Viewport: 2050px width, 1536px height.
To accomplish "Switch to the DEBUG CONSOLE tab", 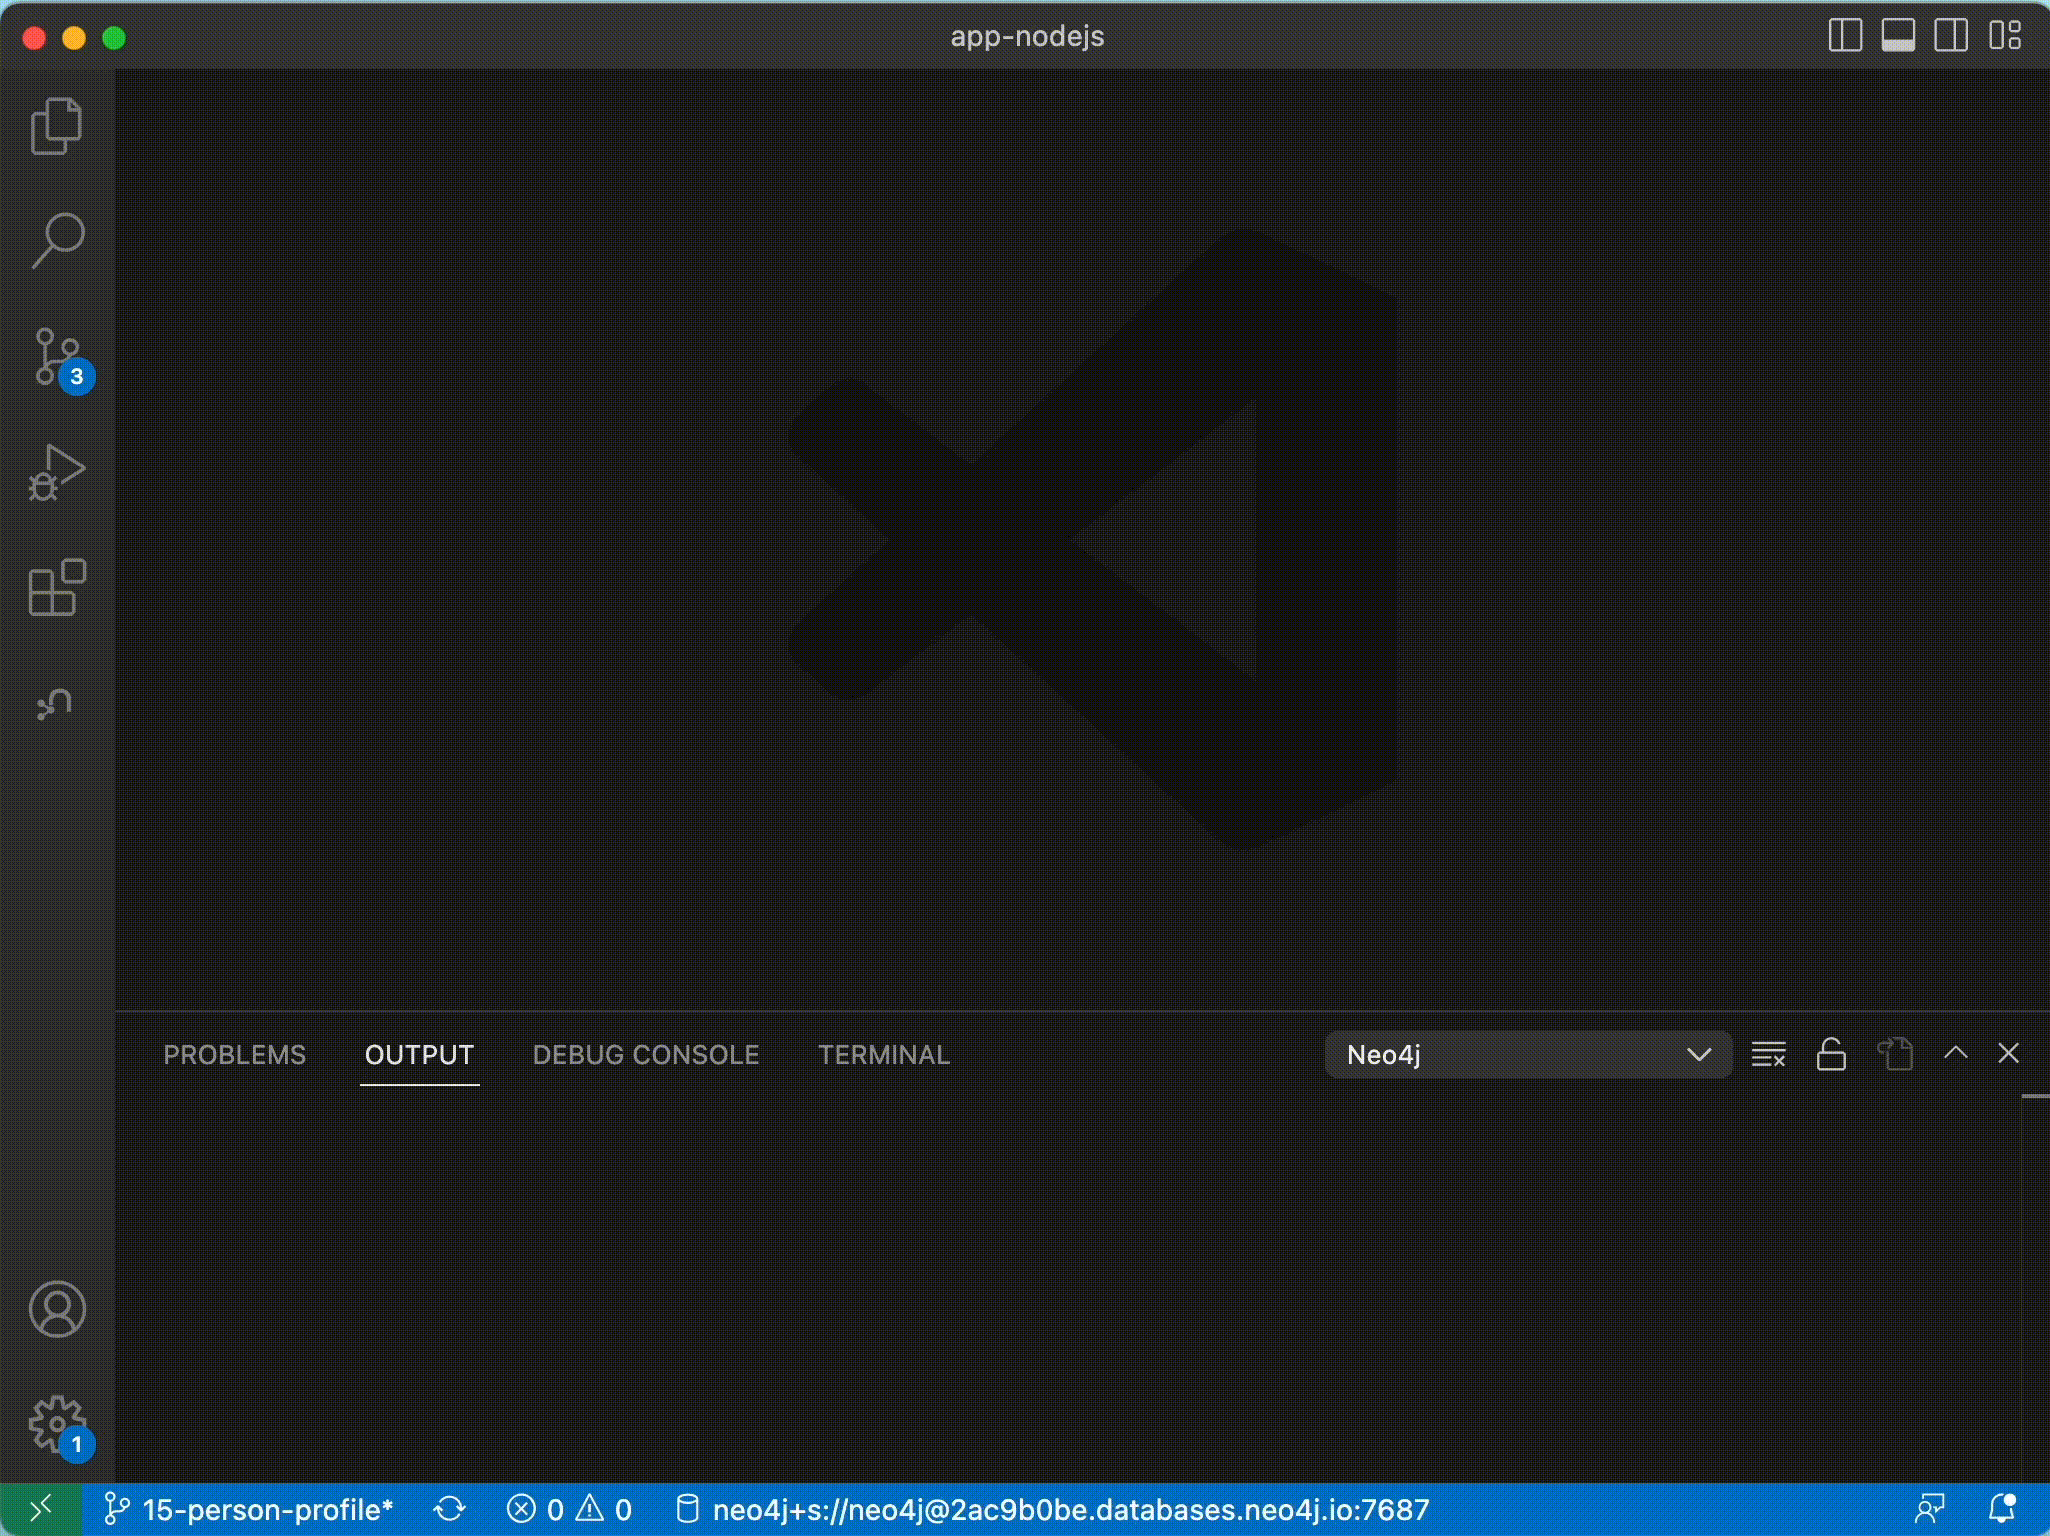I will [646, 1055].
